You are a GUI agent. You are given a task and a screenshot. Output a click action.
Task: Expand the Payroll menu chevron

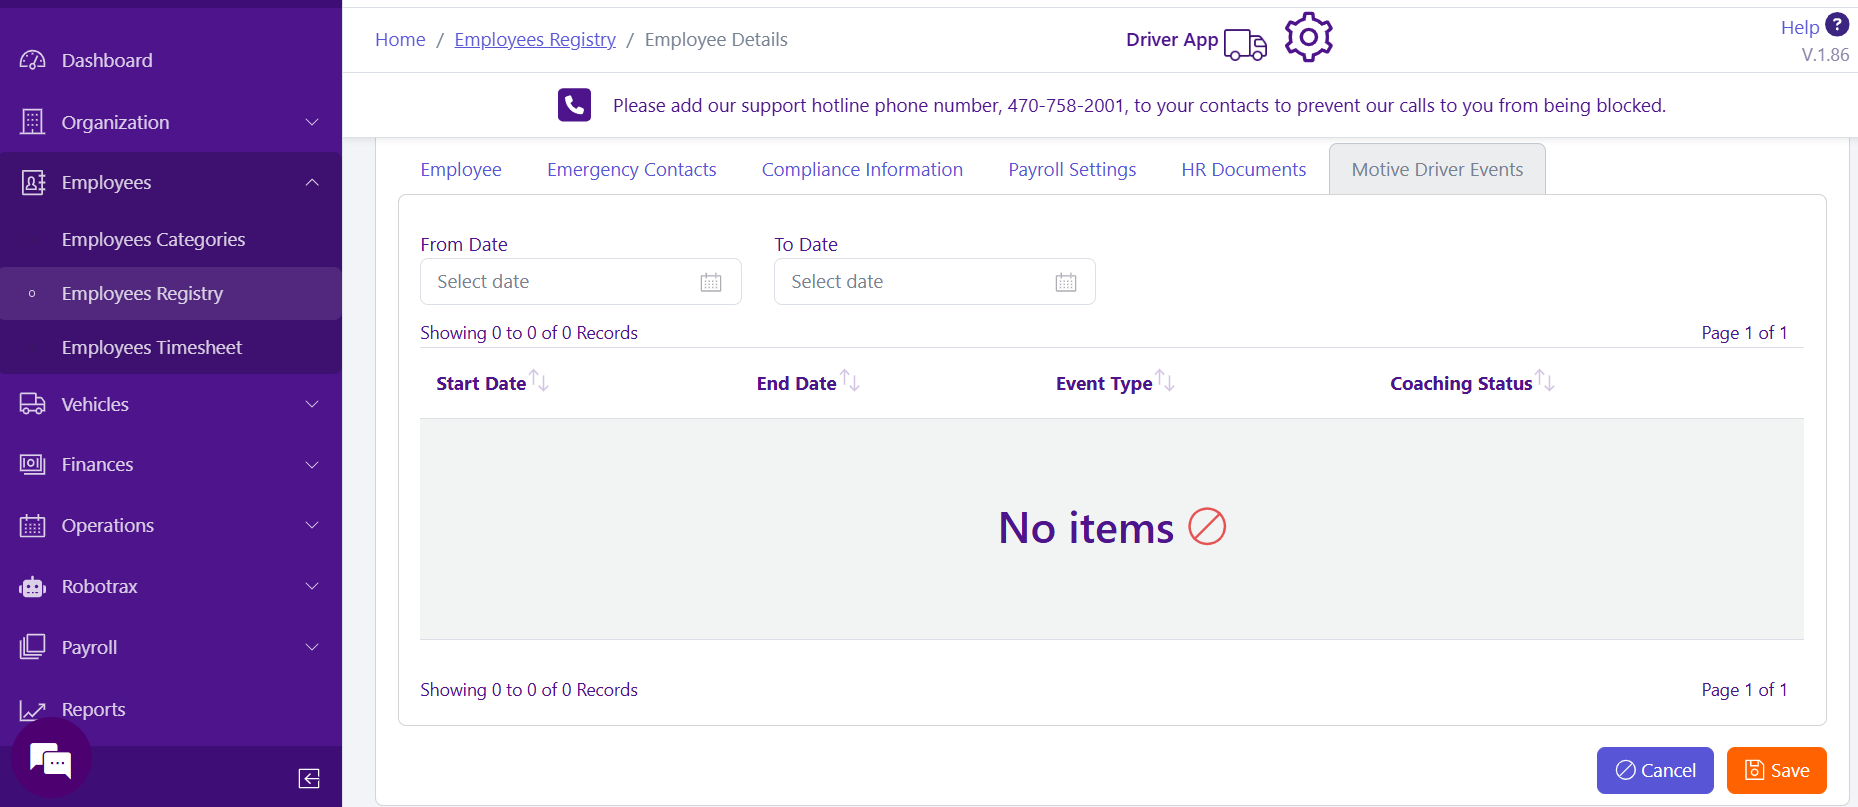click(x=312, y=647)
